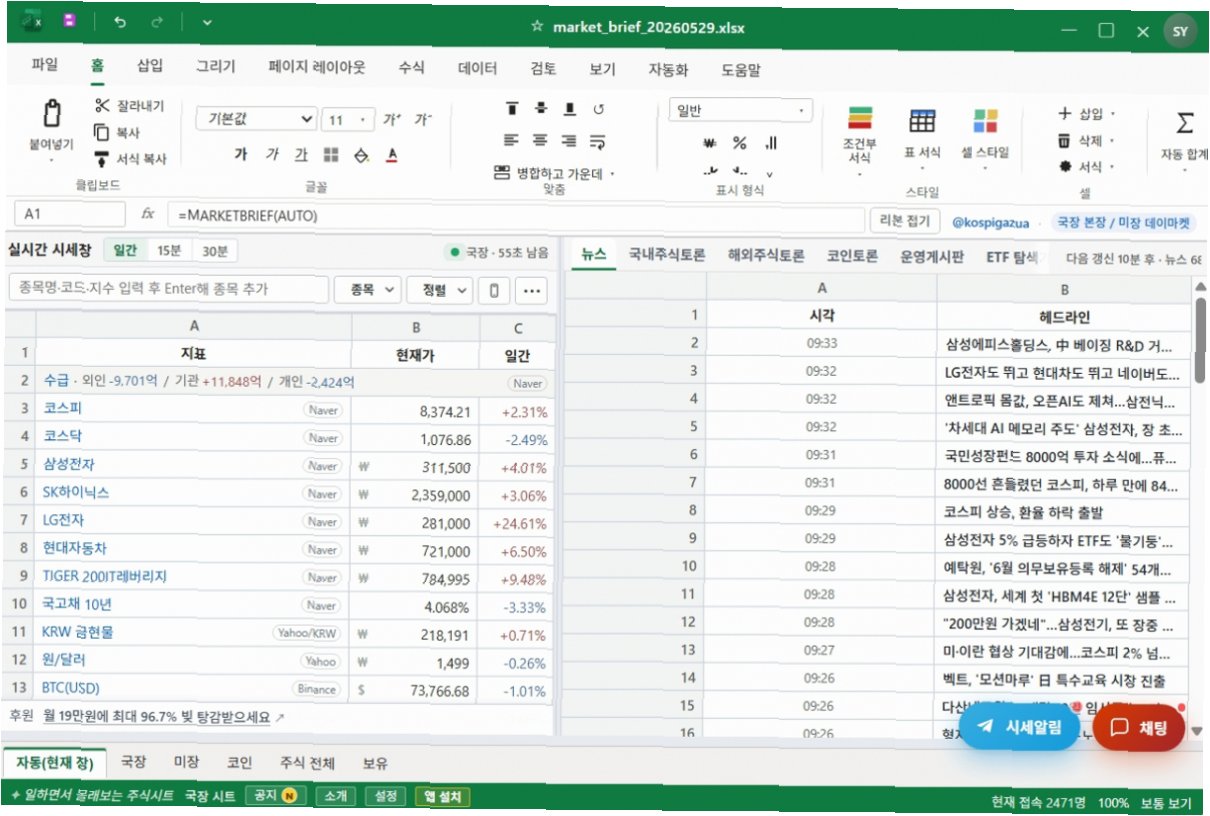Align text to bottom
Image resolution: width=1210 pixels, height=816 pixels.
(570, 108)
